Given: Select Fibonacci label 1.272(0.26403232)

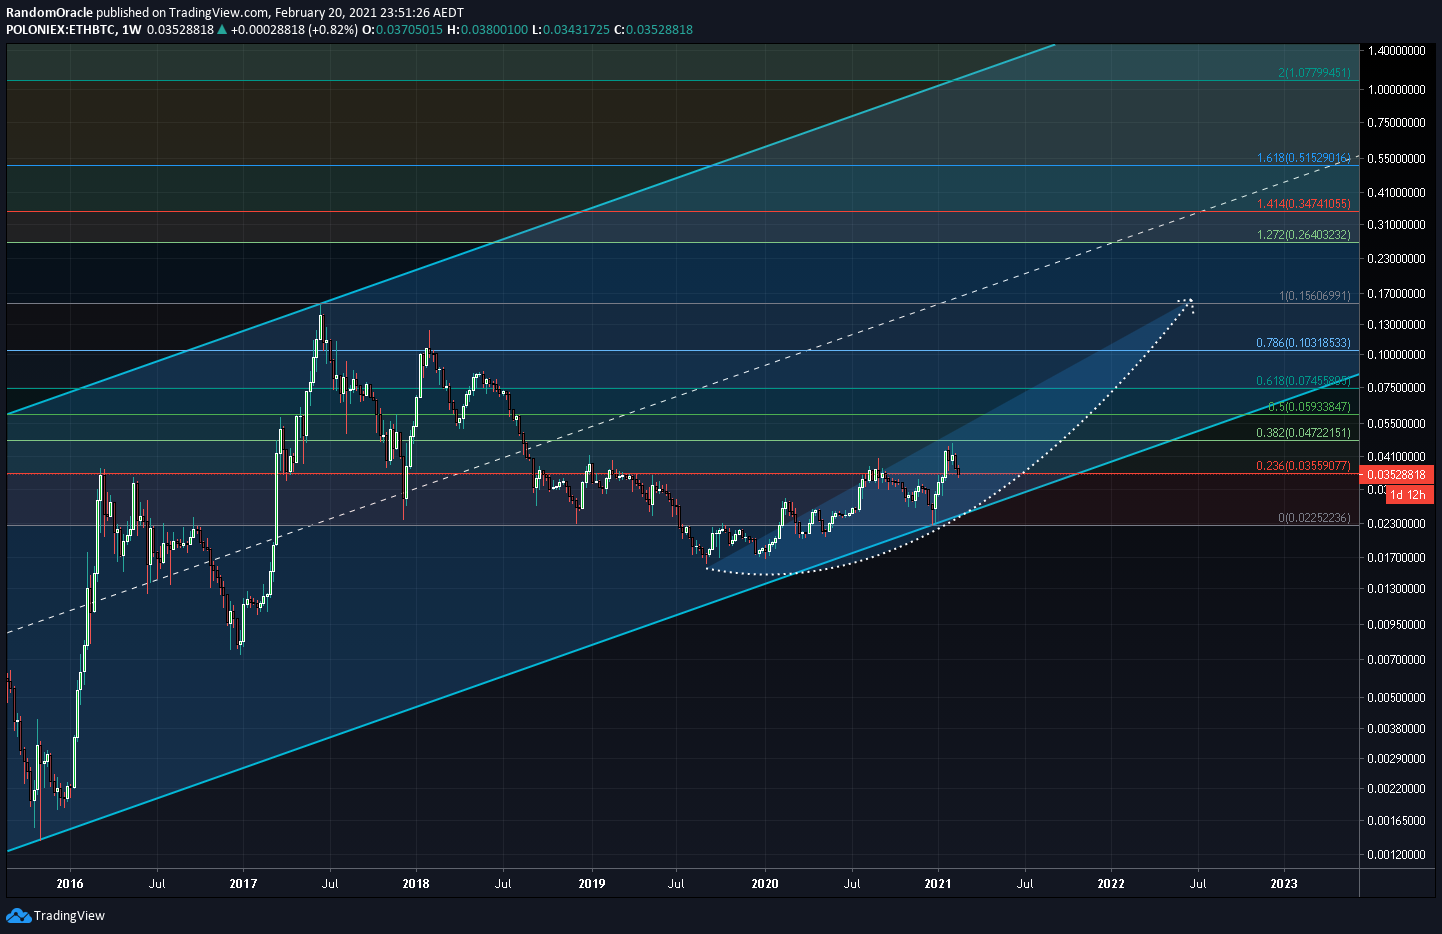Looking at the screenshot, I should (1304, 235).
